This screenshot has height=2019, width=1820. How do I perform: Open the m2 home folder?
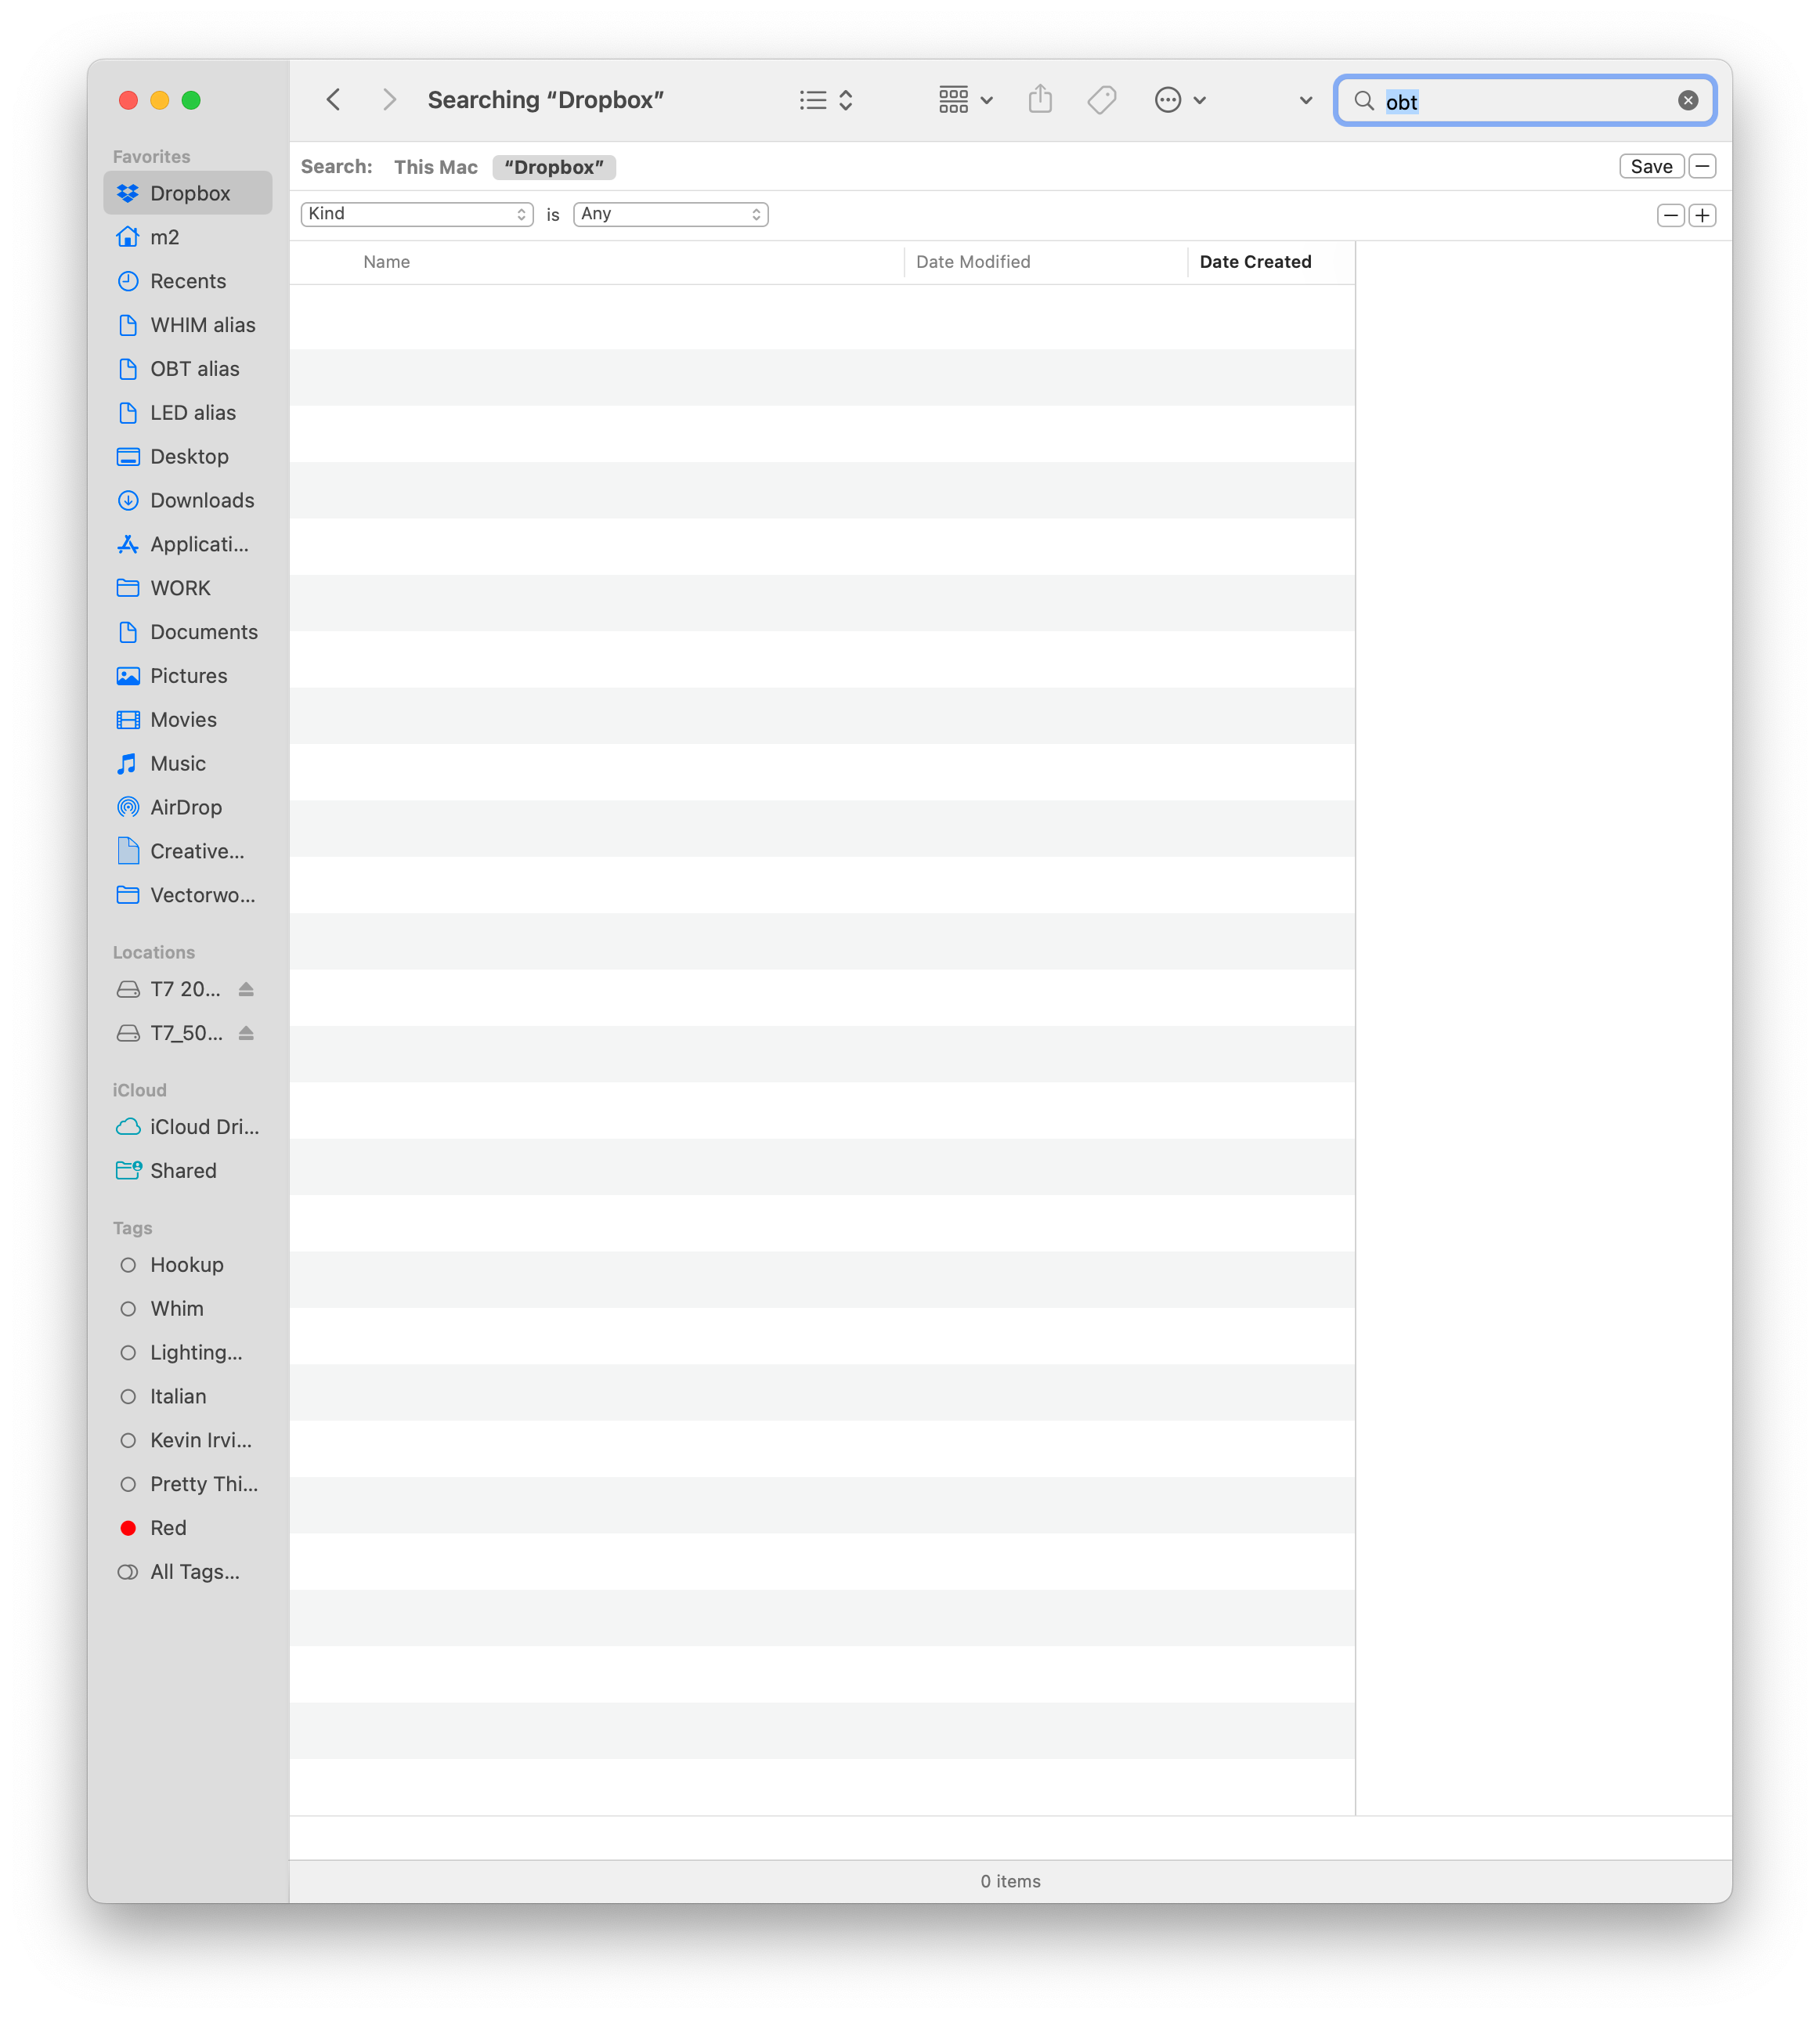188,237
